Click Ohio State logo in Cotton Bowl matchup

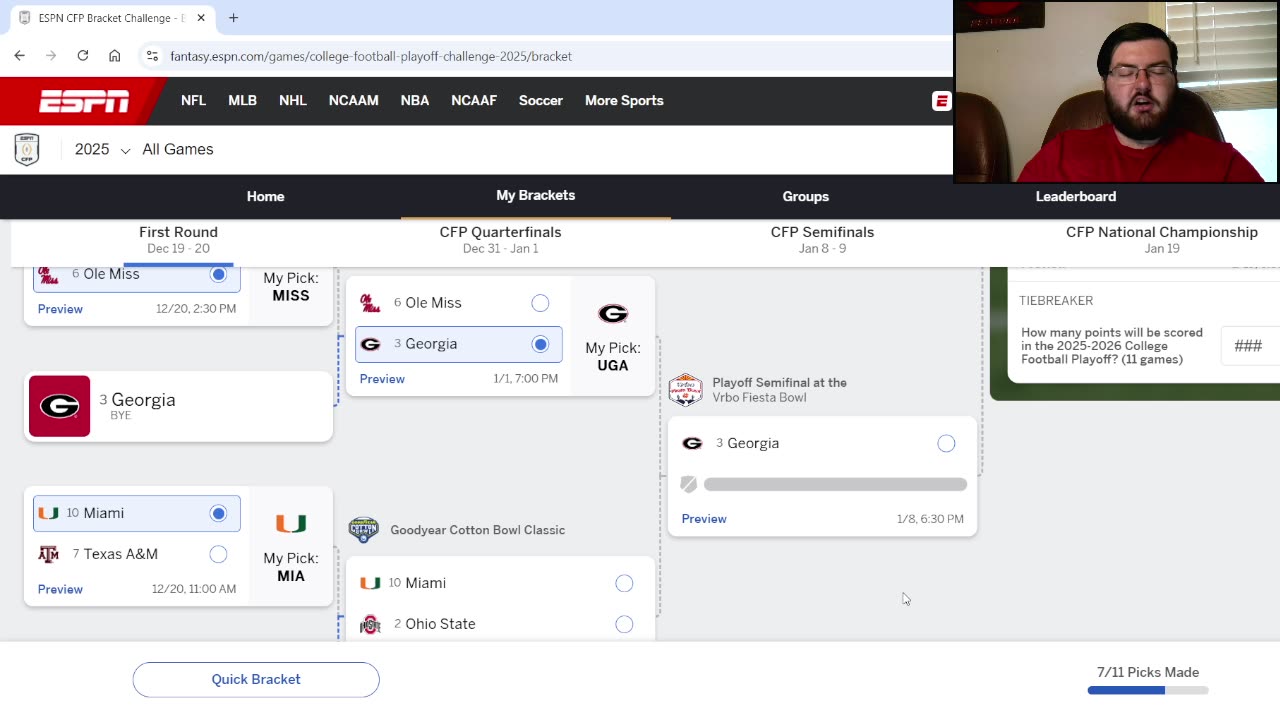370,624
